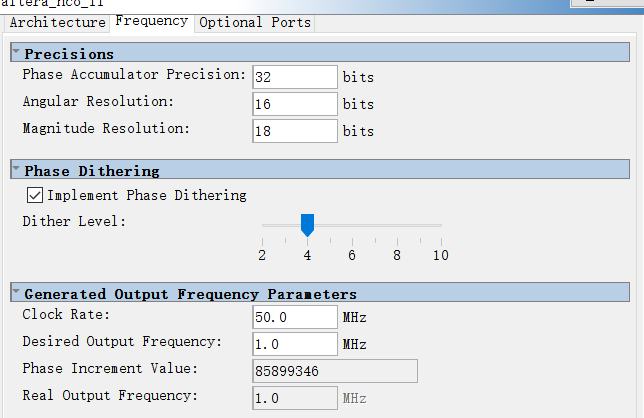
Task: Set Dither Level to tick 2
Action: (x=262, y=226)
